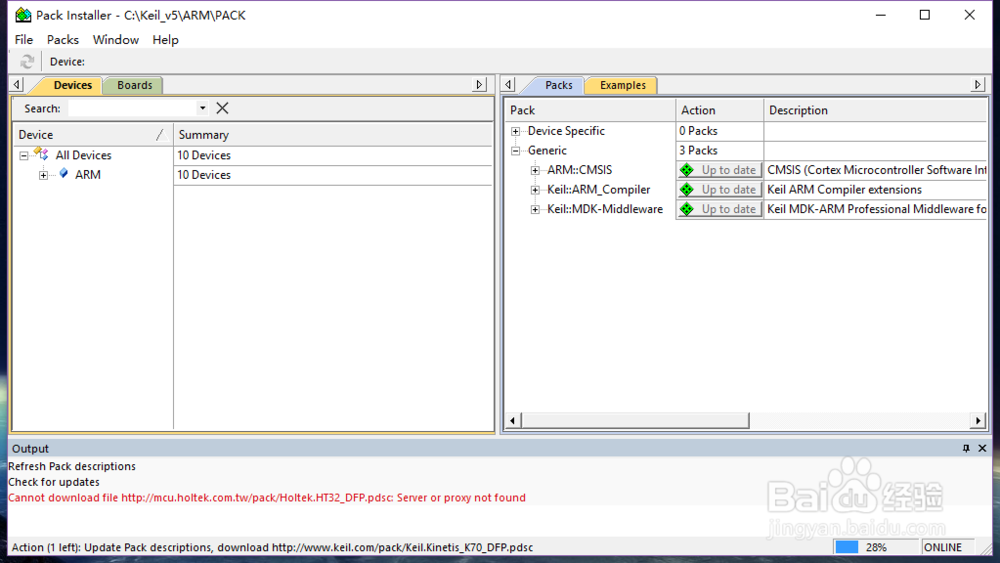Click the '3 Packs' action cell
This screenshot has height=563, width=1000.
[x=720, y=150]
